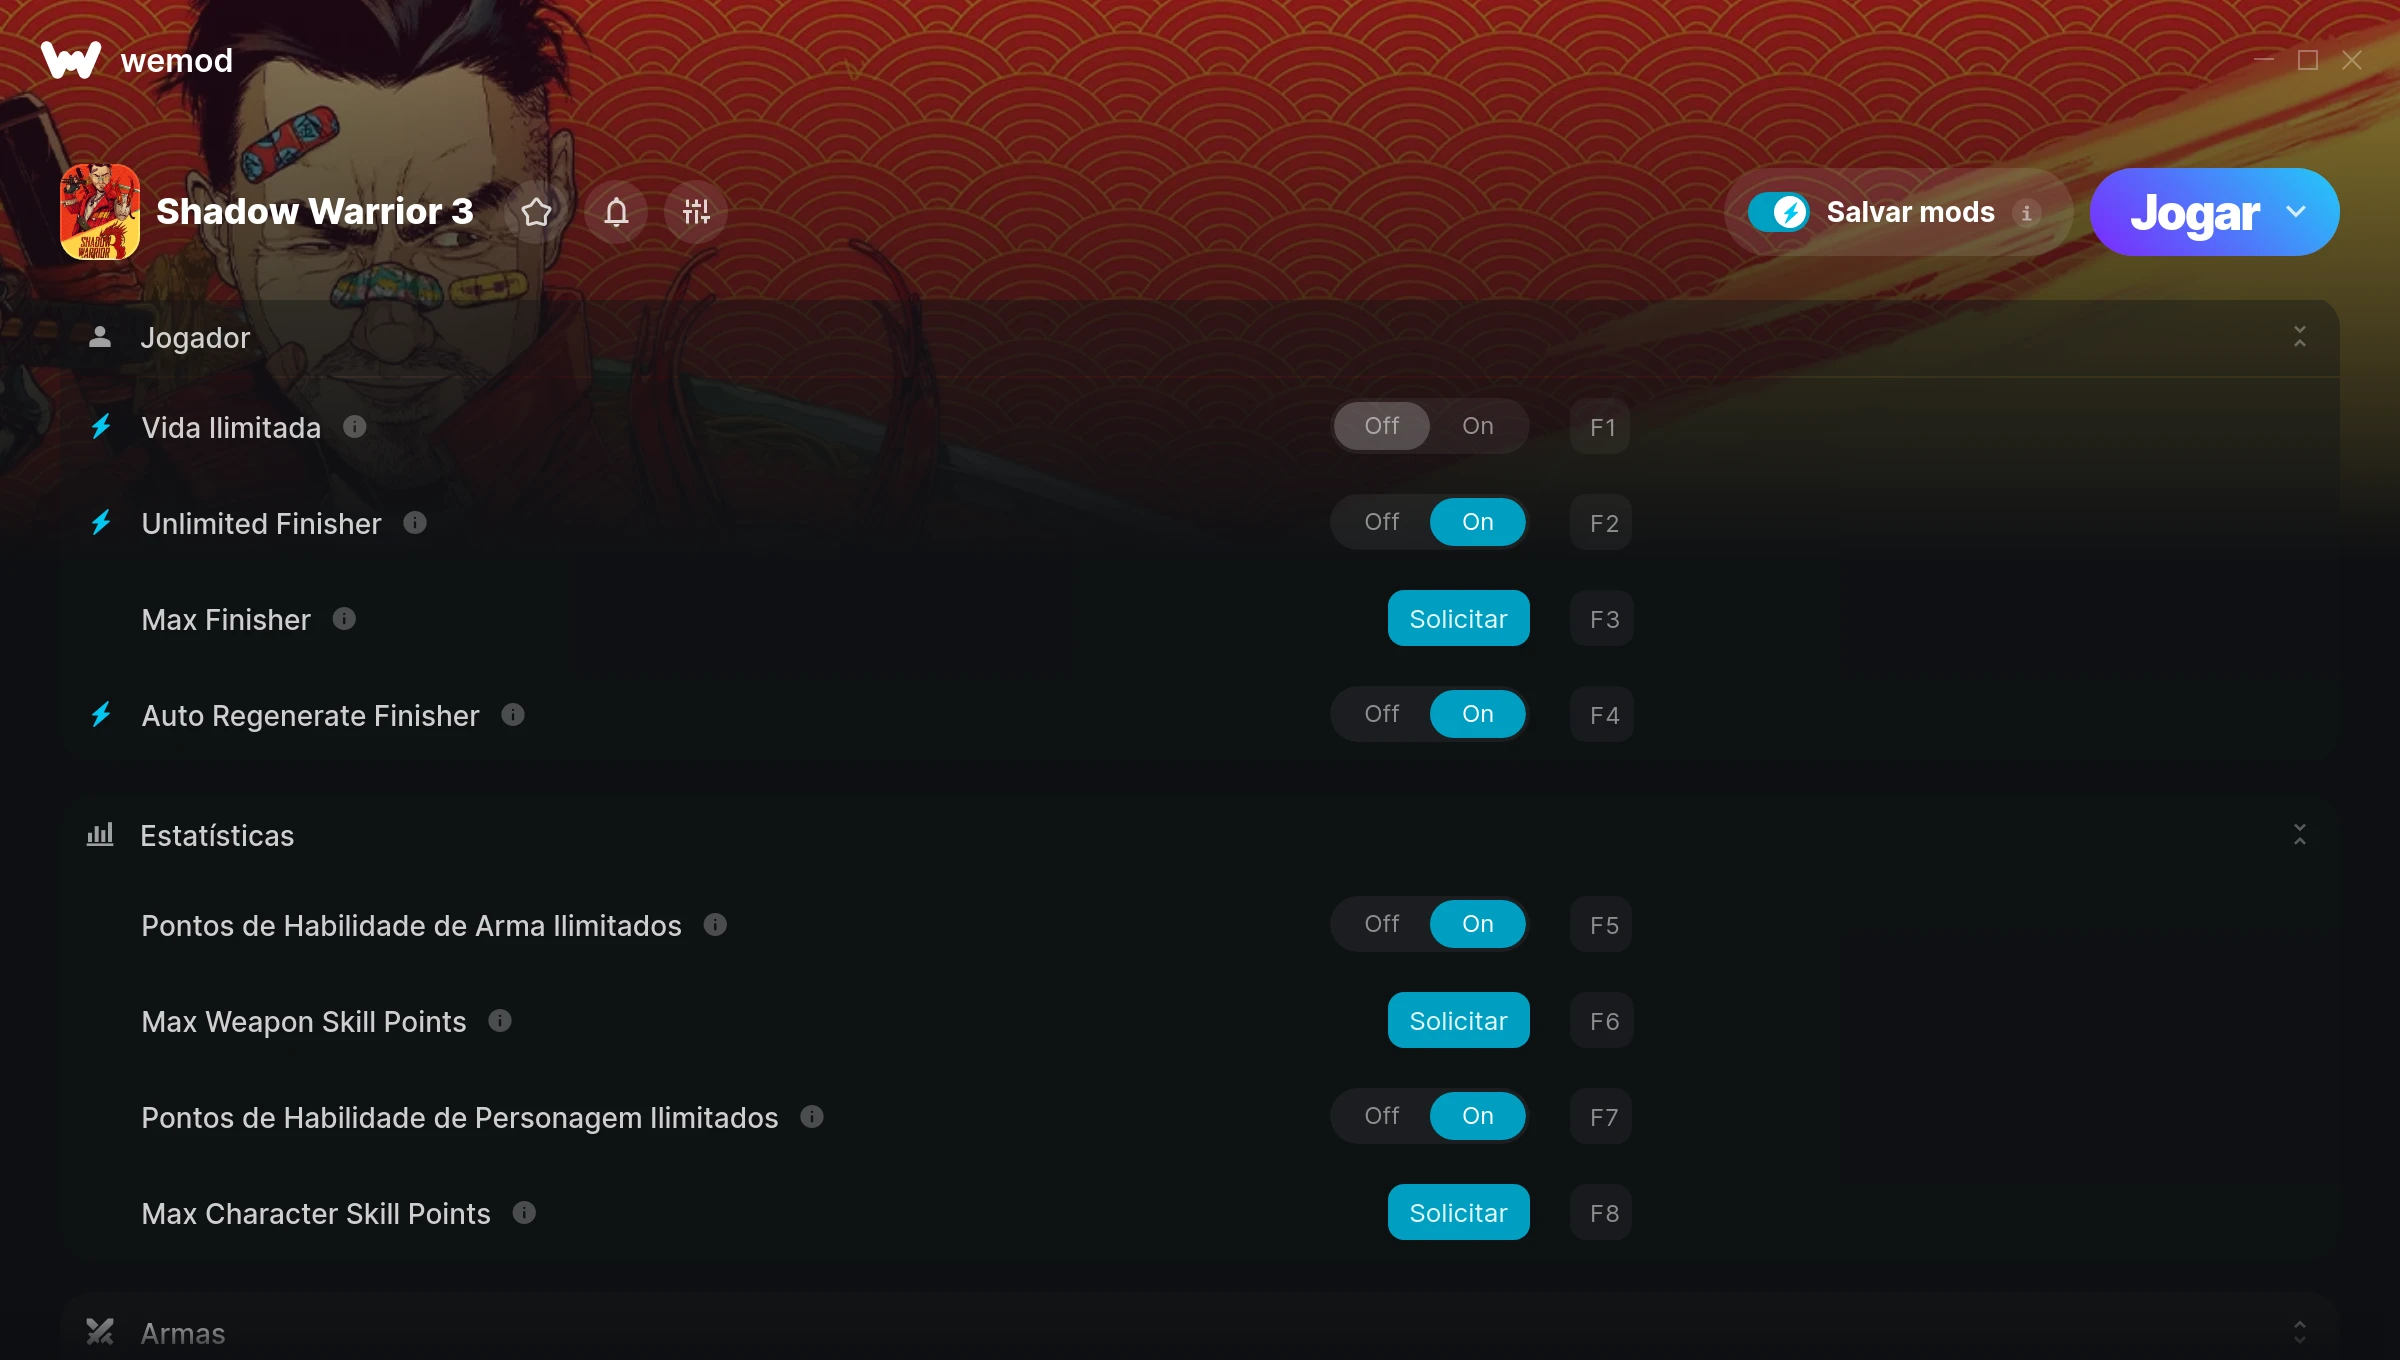This screenshot has width=2400, height=1360.
Task: Click the WeMod logo icon
Action: coord(71,60)
